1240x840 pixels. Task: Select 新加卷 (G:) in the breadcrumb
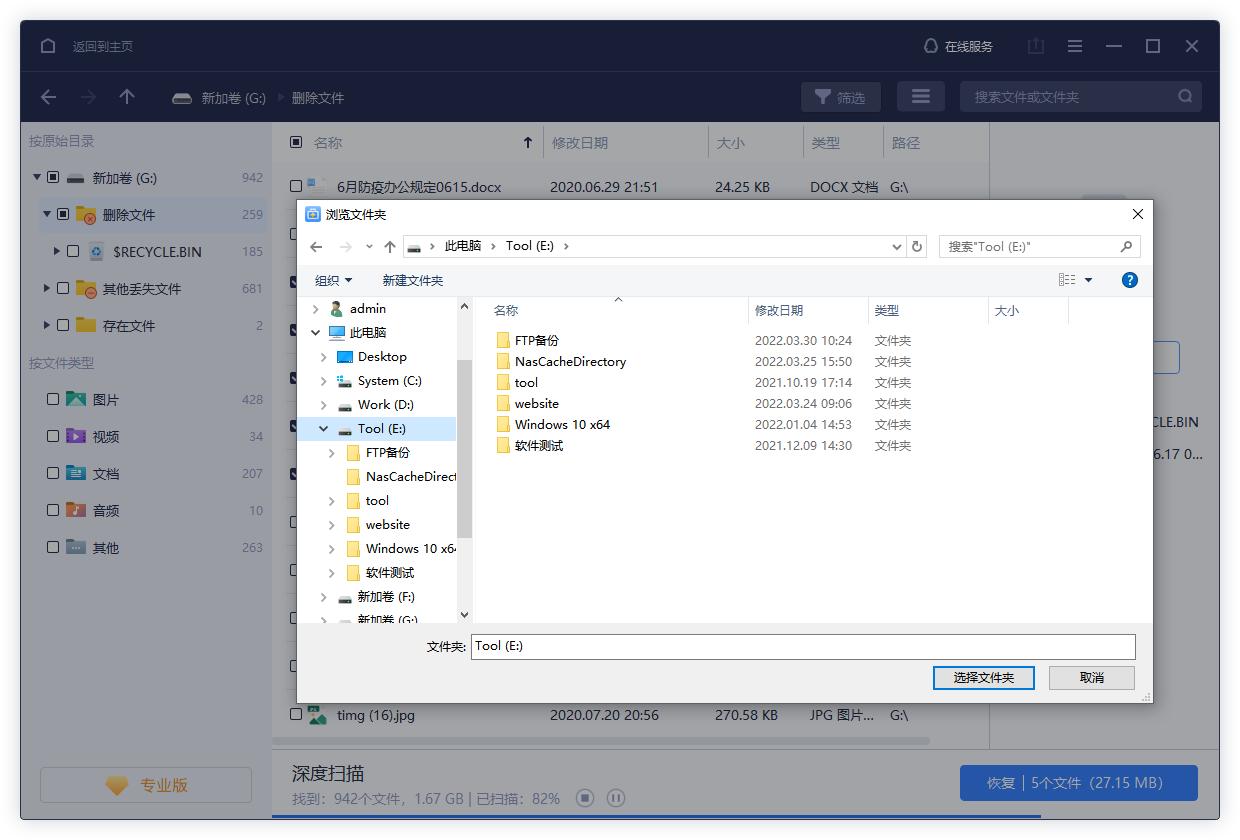[x=231, y=97]
